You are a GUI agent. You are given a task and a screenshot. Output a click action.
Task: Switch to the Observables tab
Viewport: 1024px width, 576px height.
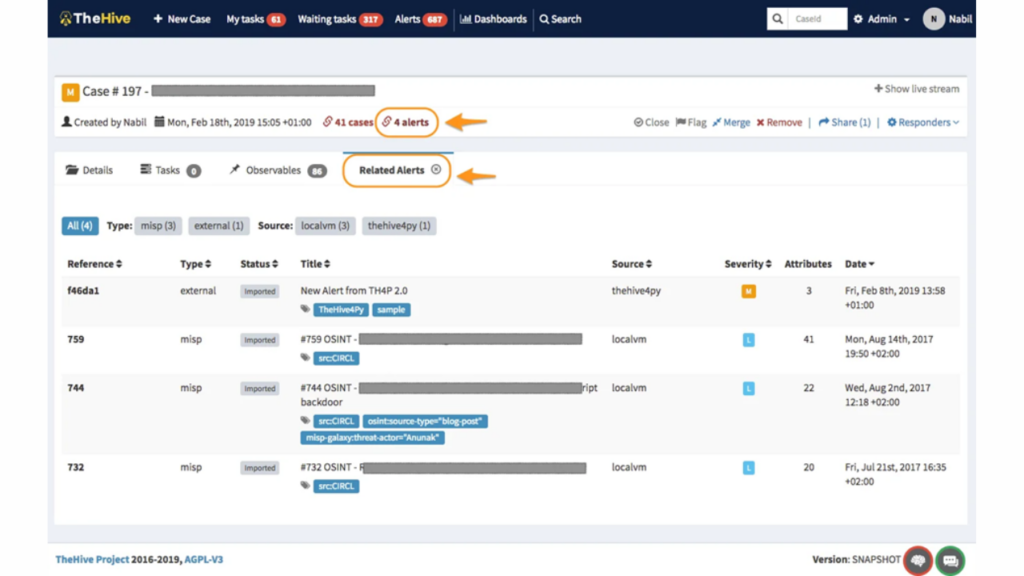(x=278, y=170)
